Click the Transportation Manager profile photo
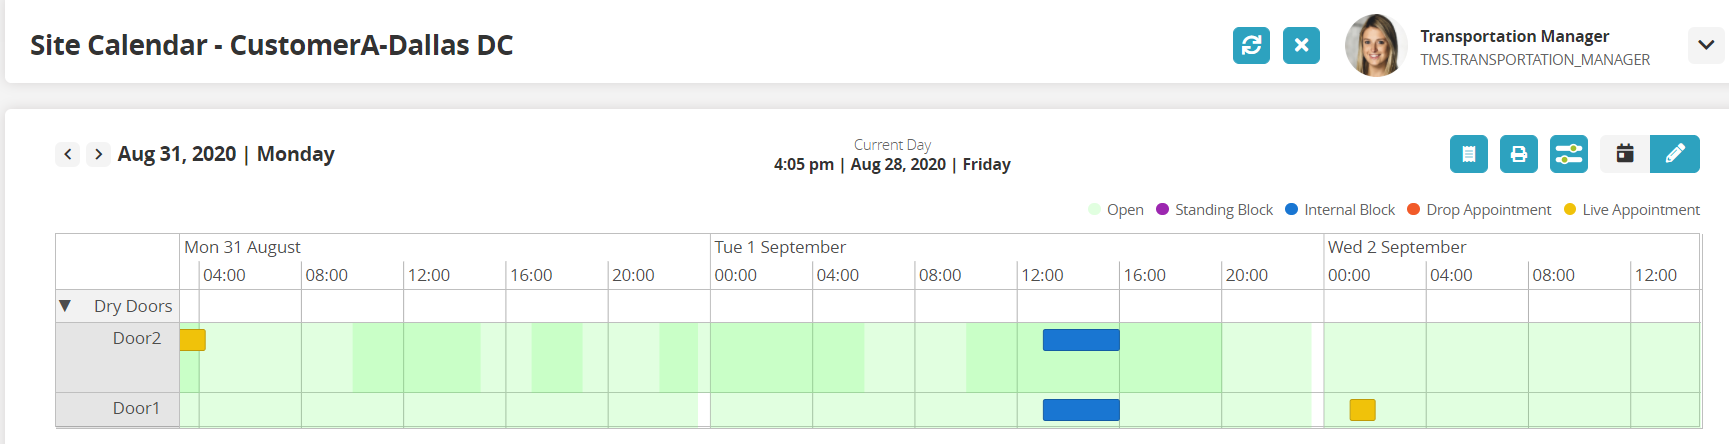Screen dimensions: 1729x444 1376,45
